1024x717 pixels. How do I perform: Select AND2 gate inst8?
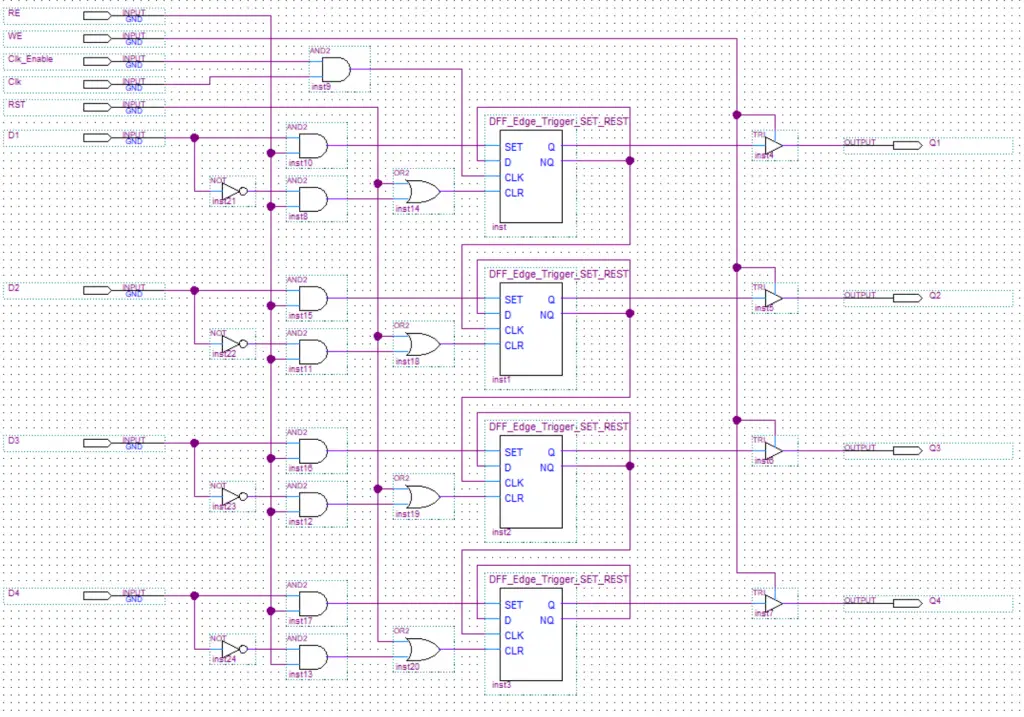click(x=313, y=199)
